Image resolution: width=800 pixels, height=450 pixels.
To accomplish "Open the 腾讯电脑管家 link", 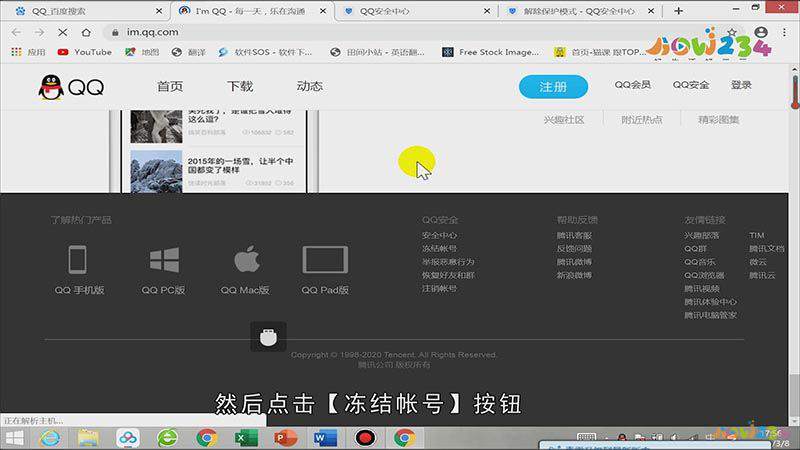I will 710,315.
